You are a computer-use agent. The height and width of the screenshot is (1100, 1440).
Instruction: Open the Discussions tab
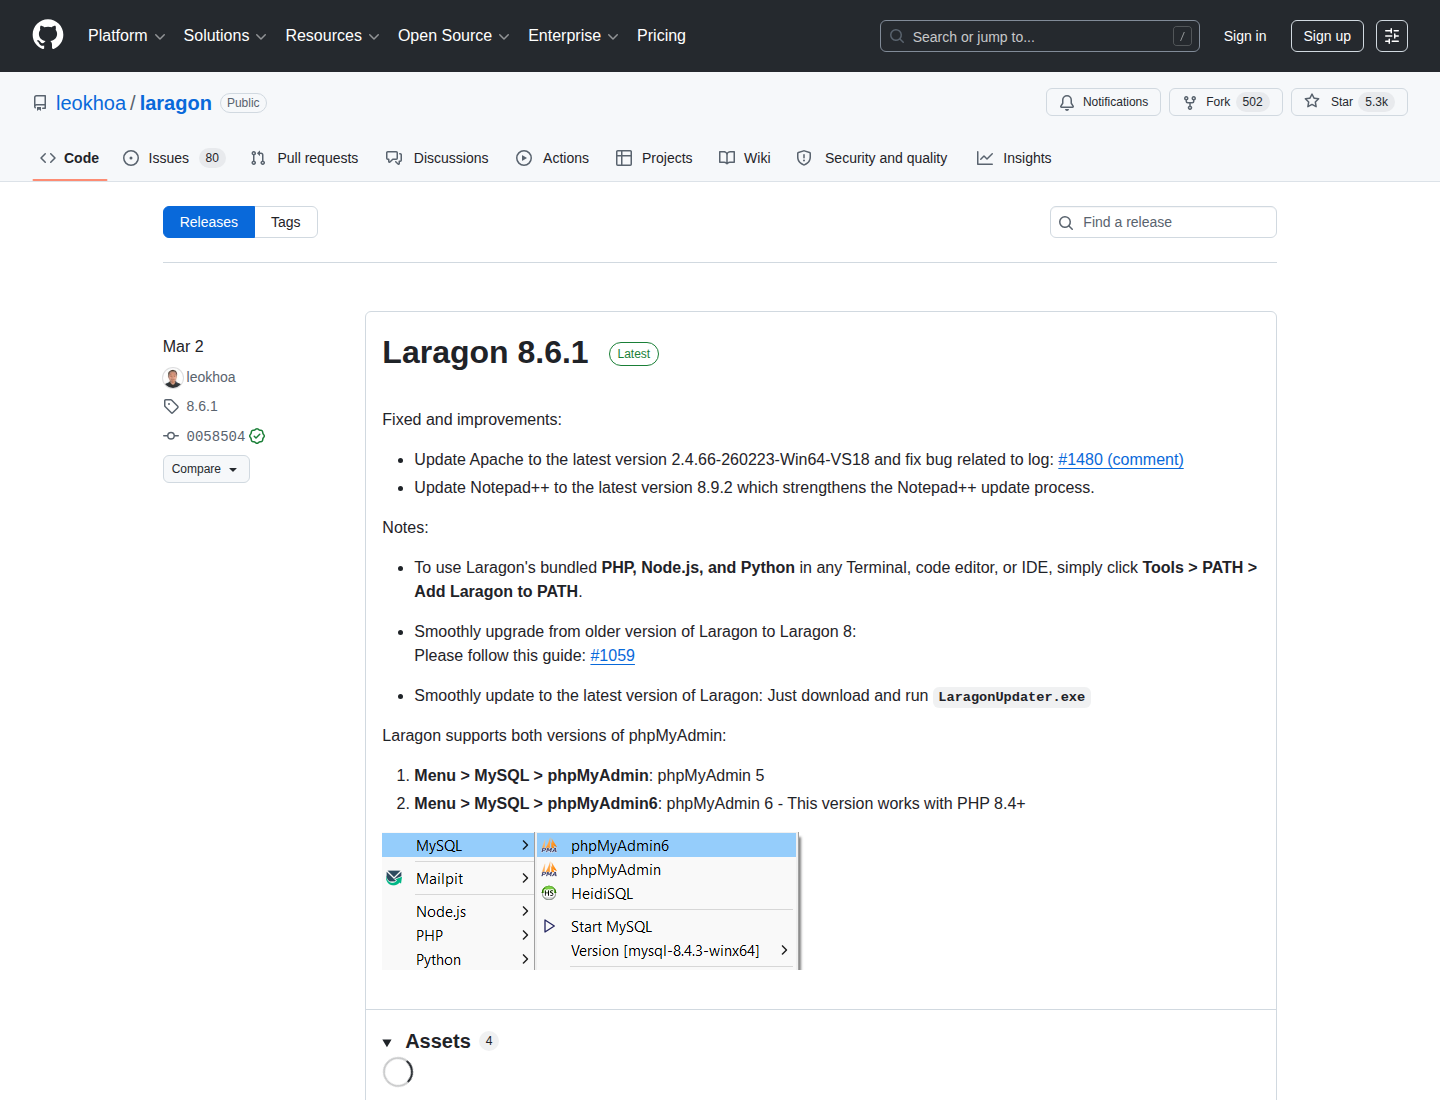437,158
